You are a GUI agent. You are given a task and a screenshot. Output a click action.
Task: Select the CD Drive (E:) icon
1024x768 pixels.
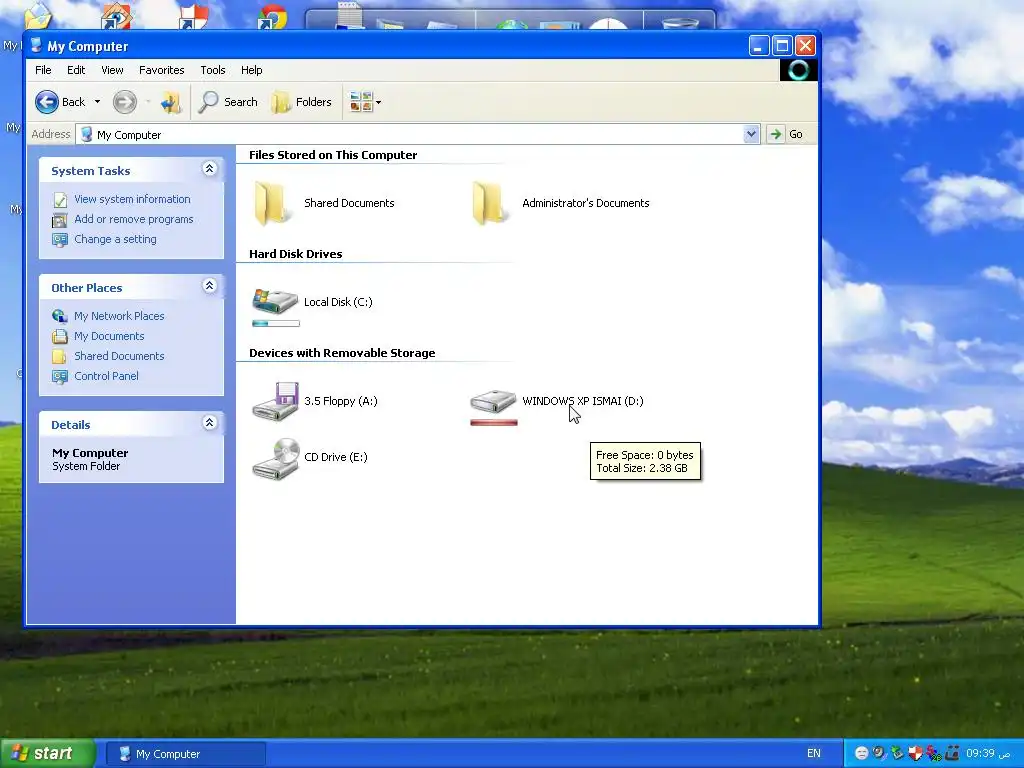click(x=276, y=458)
